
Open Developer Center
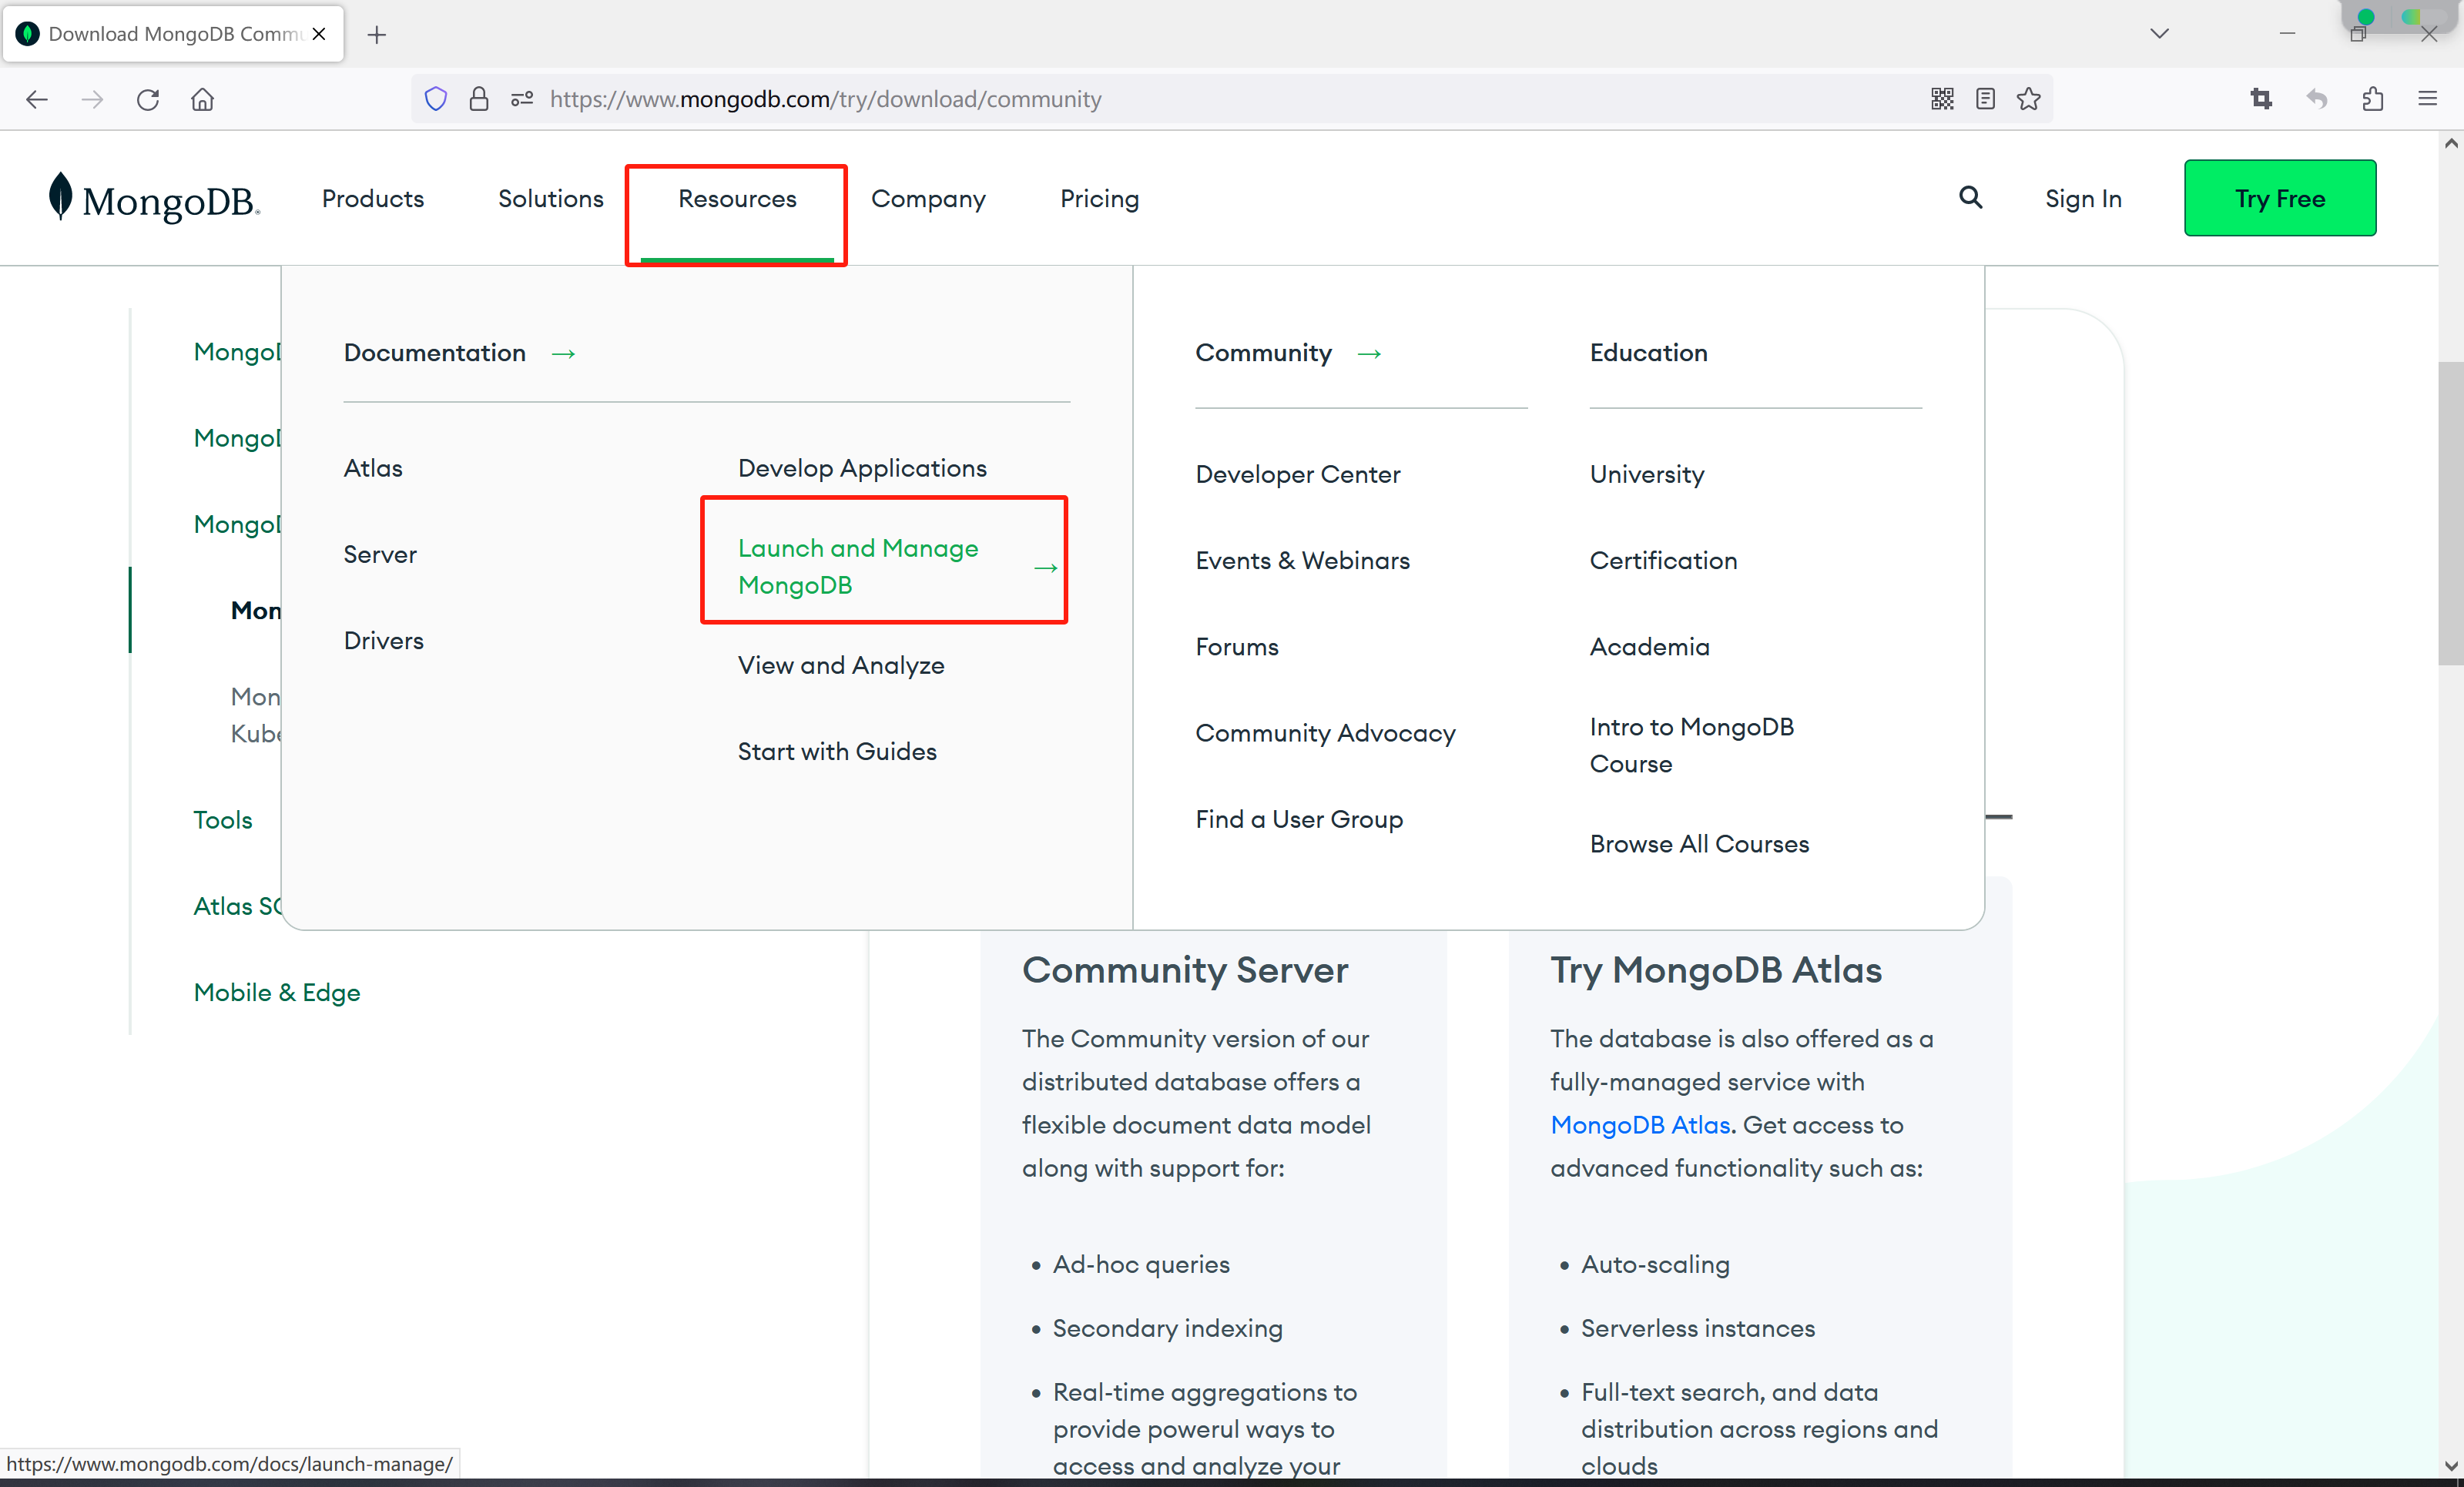pos(1298,474)
